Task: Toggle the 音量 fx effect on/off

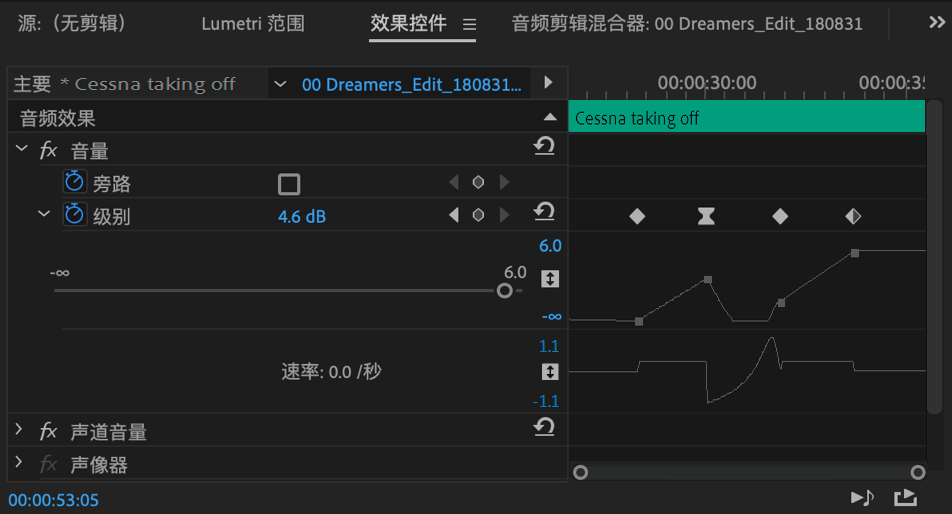Action: [48, 150]
